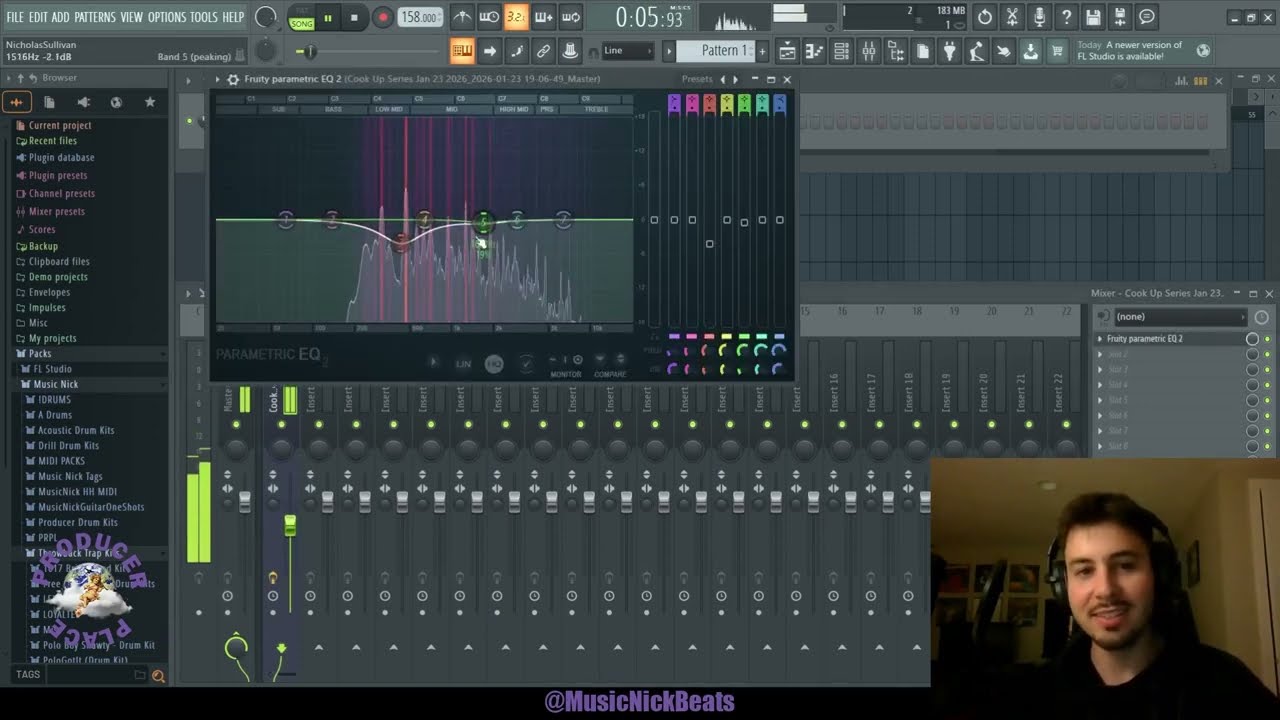Open the Playlist view icon
The image size is (1280, 720).
(x=787, y=51)
